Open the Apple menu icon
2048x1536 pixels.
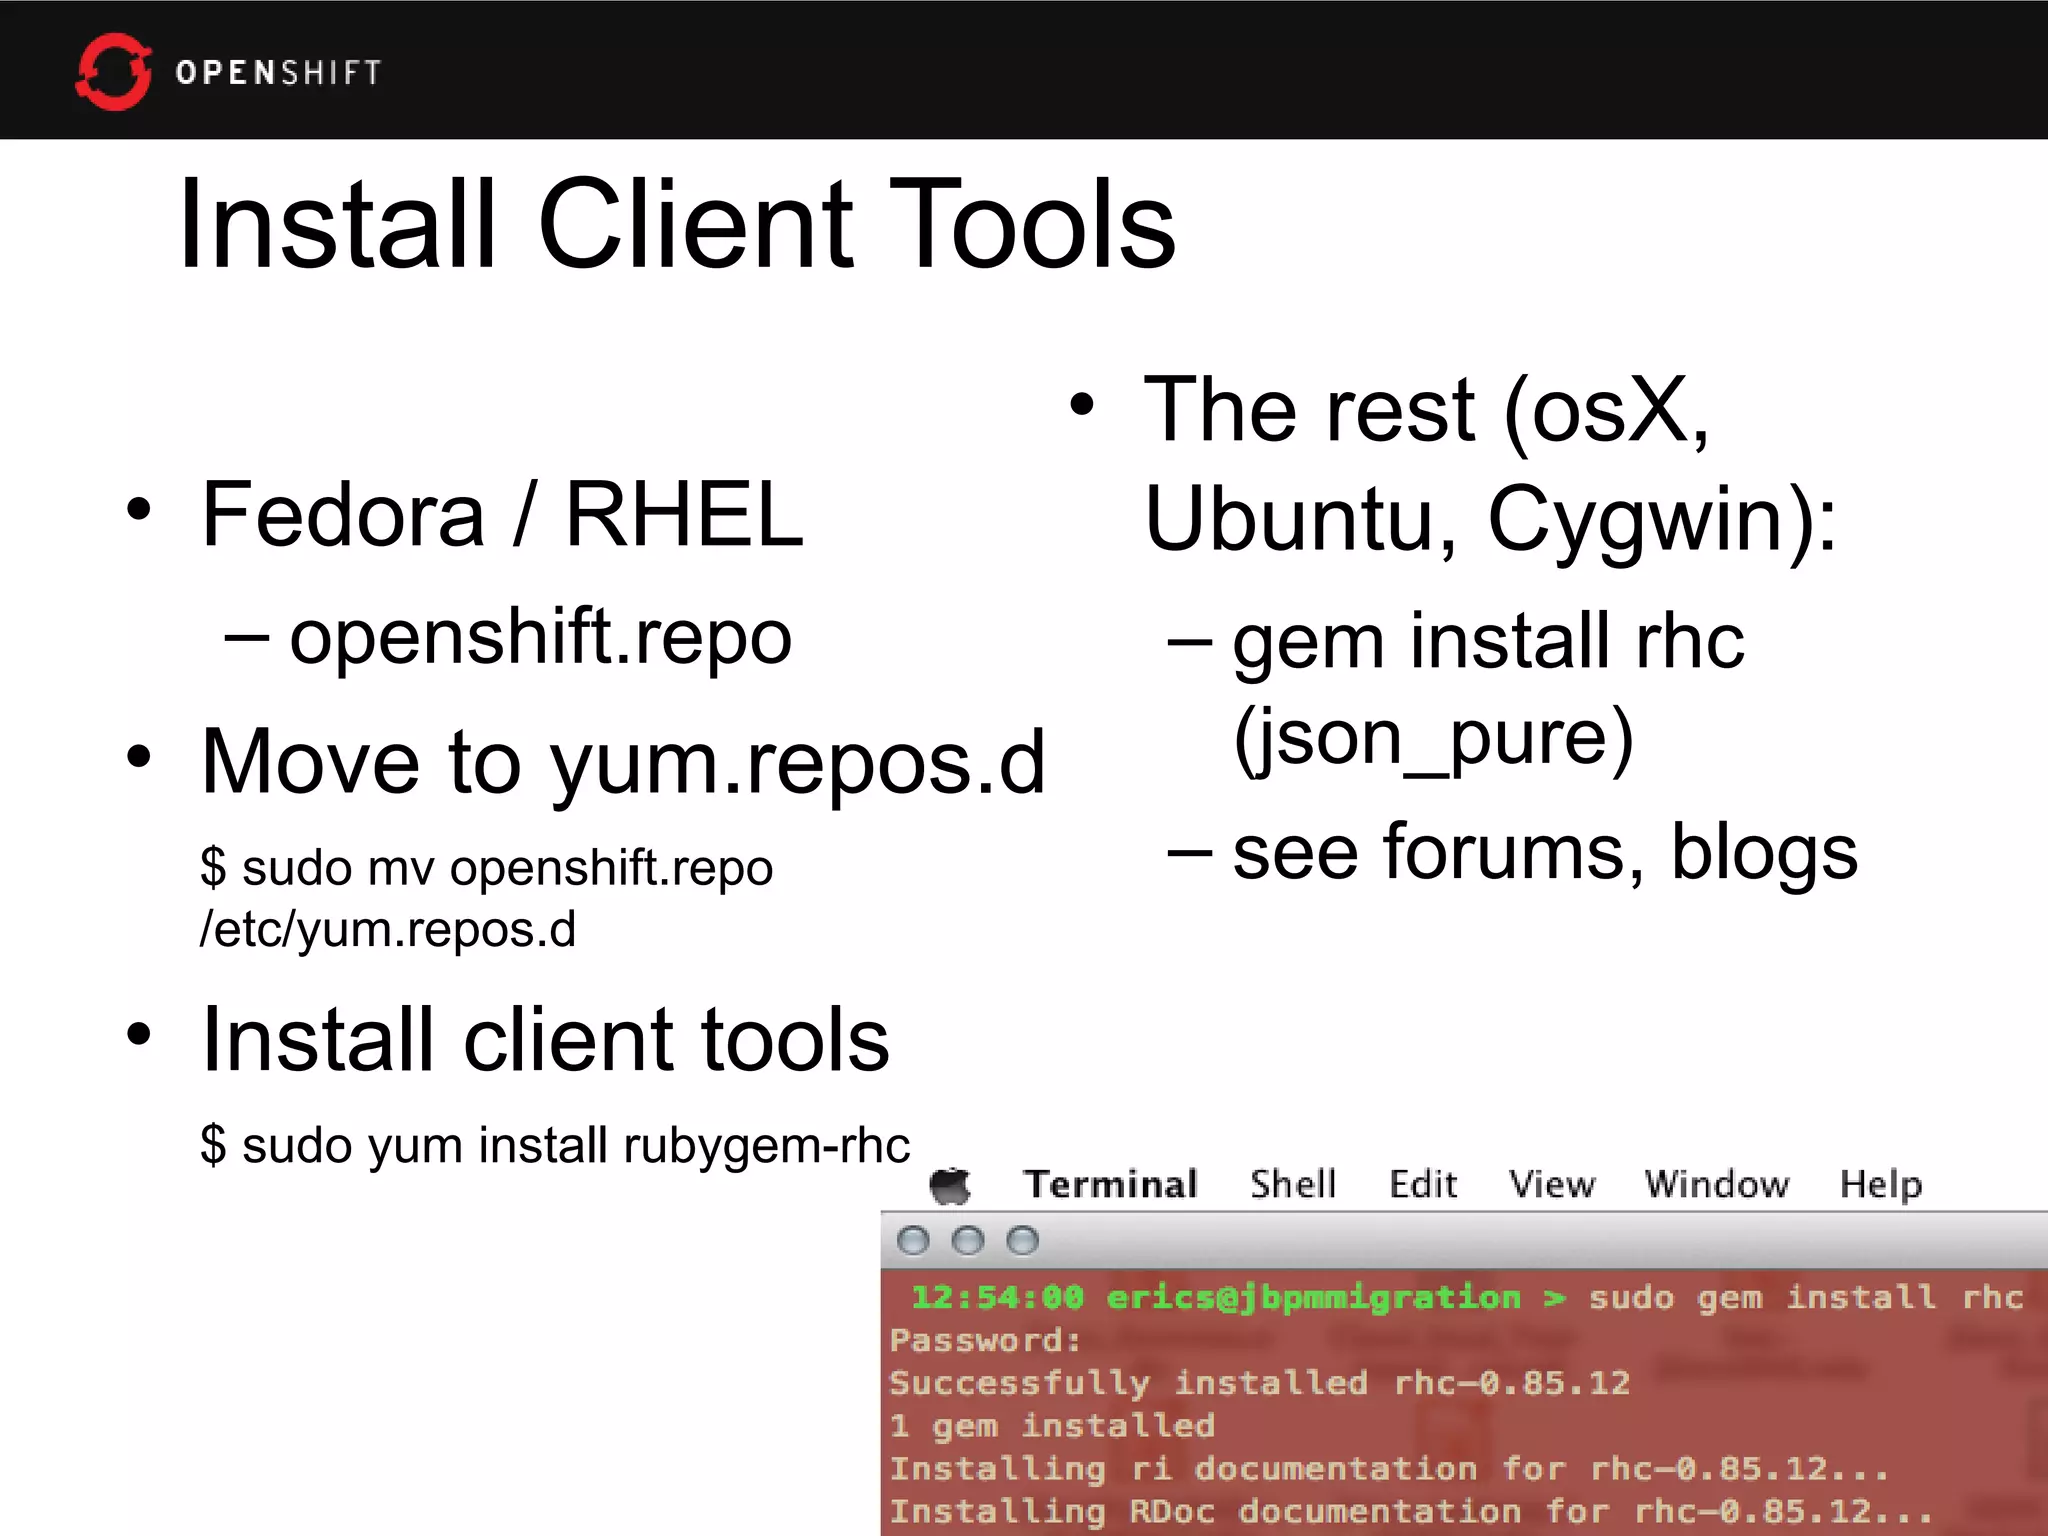[950, 1186]
